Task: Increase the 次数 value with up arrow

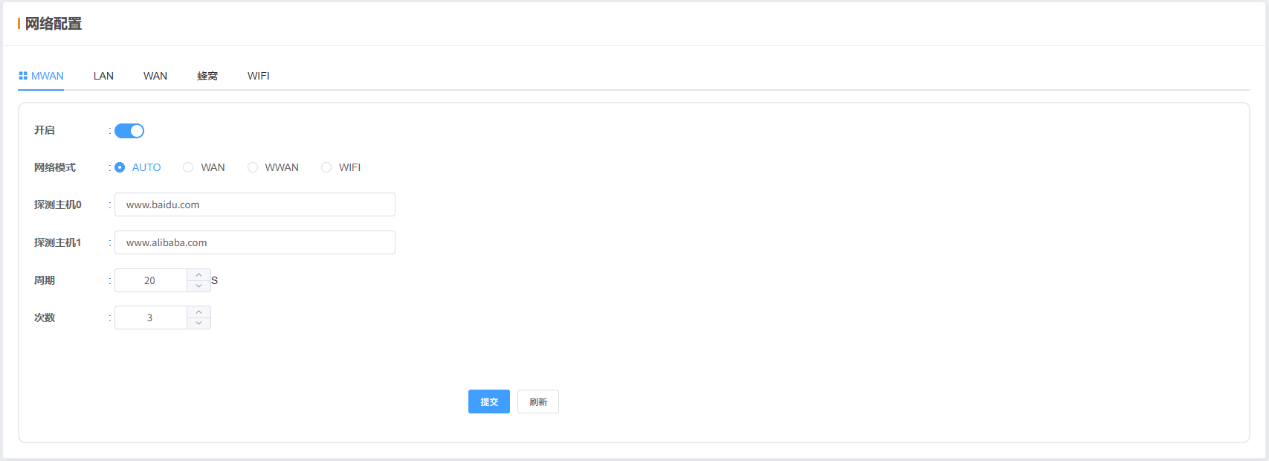Action: point(199,312)
